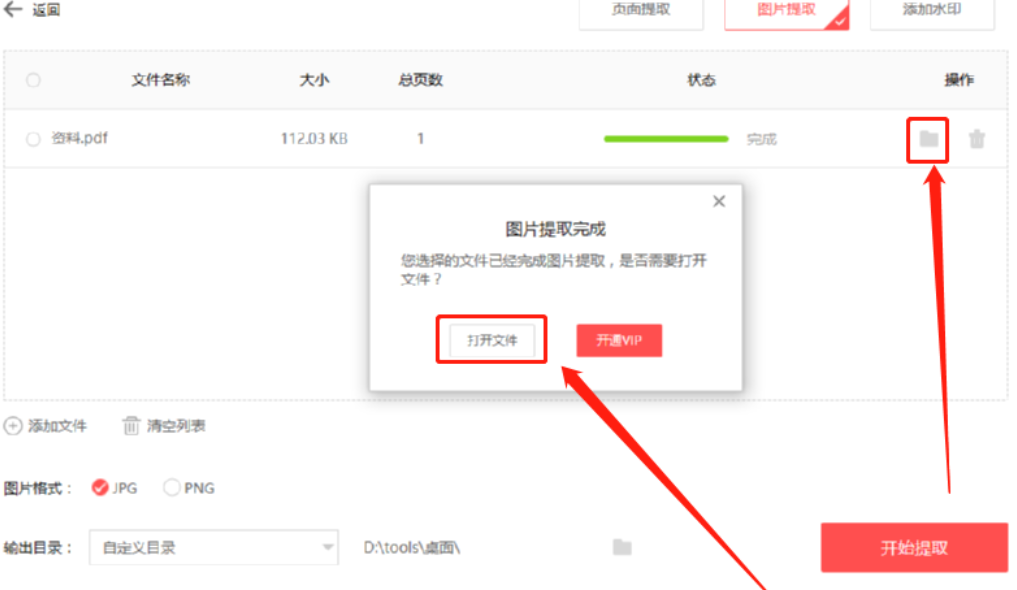Click the 开通VIP button

[619, 340]
